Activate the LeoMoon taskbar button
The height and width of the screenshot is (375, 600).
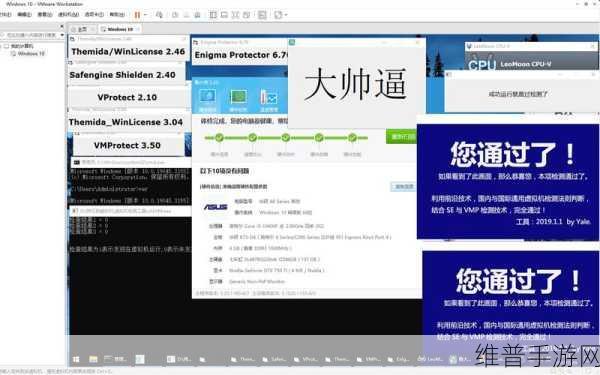point(430,359)
